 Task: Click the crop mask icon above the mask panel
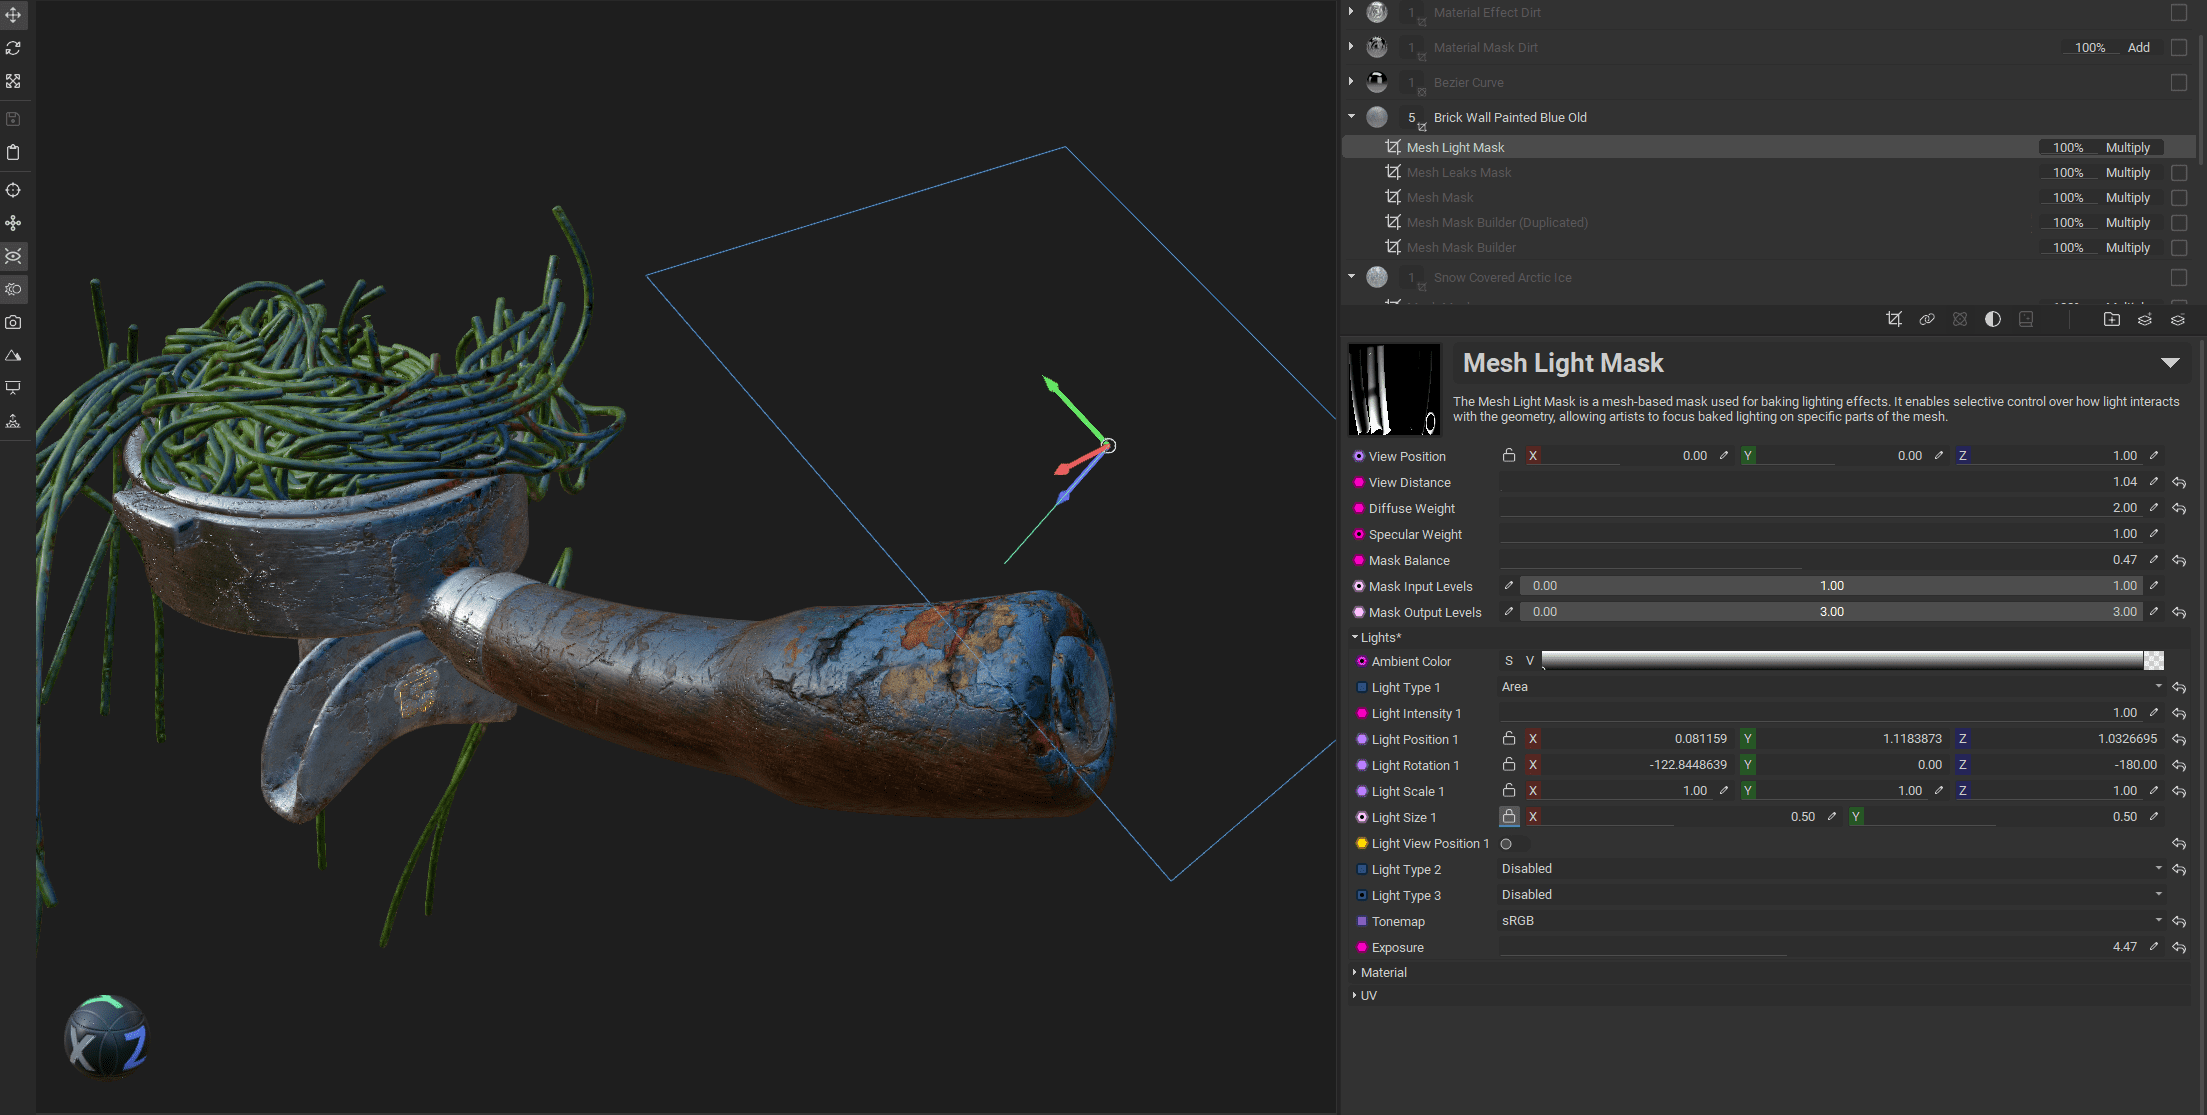click(1894, 319)
